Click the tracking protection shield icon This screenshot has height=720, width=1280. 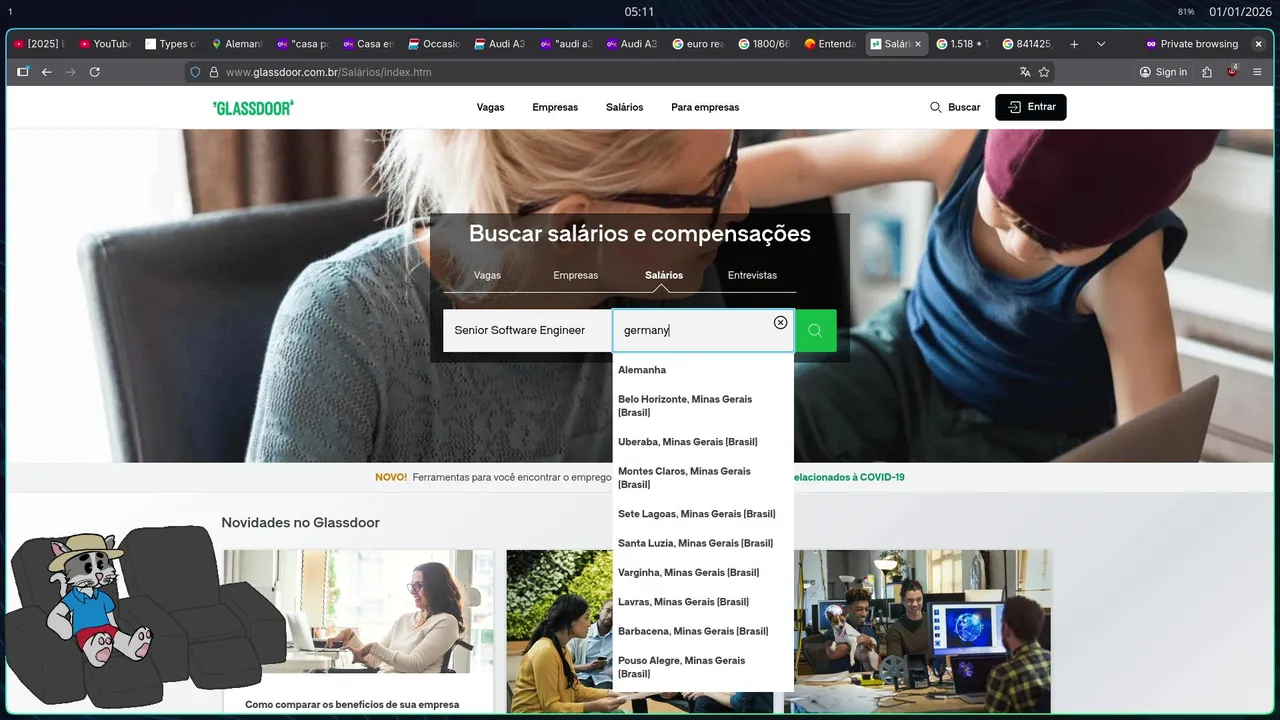[196, 72]
